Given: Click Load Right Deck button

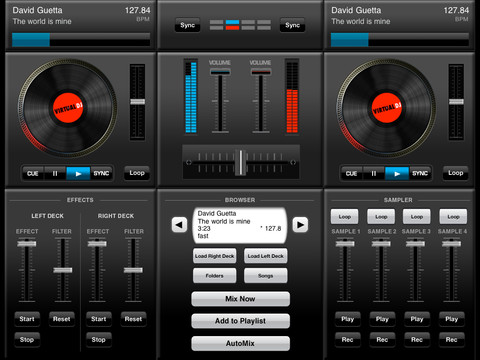Looking at the screenshot, I should pos(215,256).
